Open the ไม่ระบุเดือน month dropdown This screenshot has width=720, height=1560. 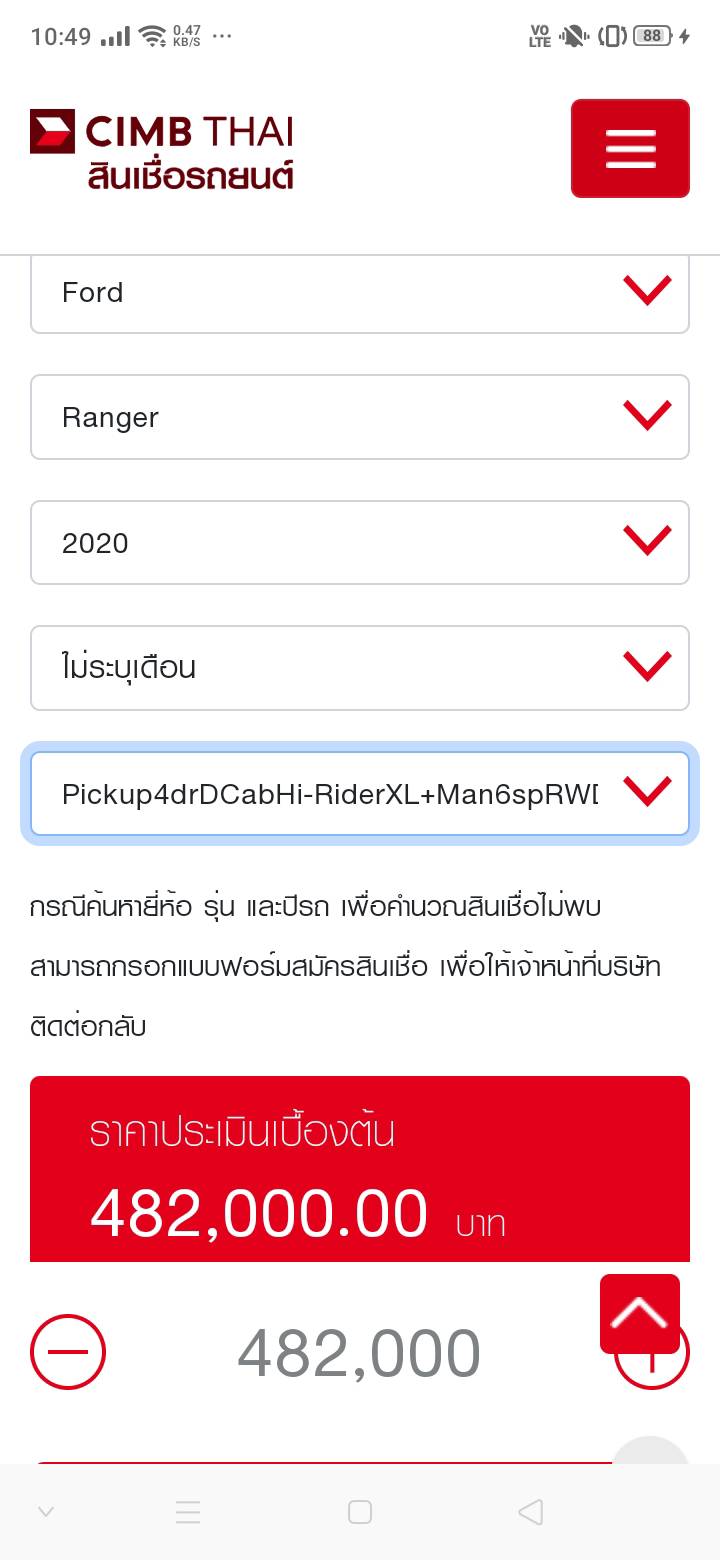330,667
